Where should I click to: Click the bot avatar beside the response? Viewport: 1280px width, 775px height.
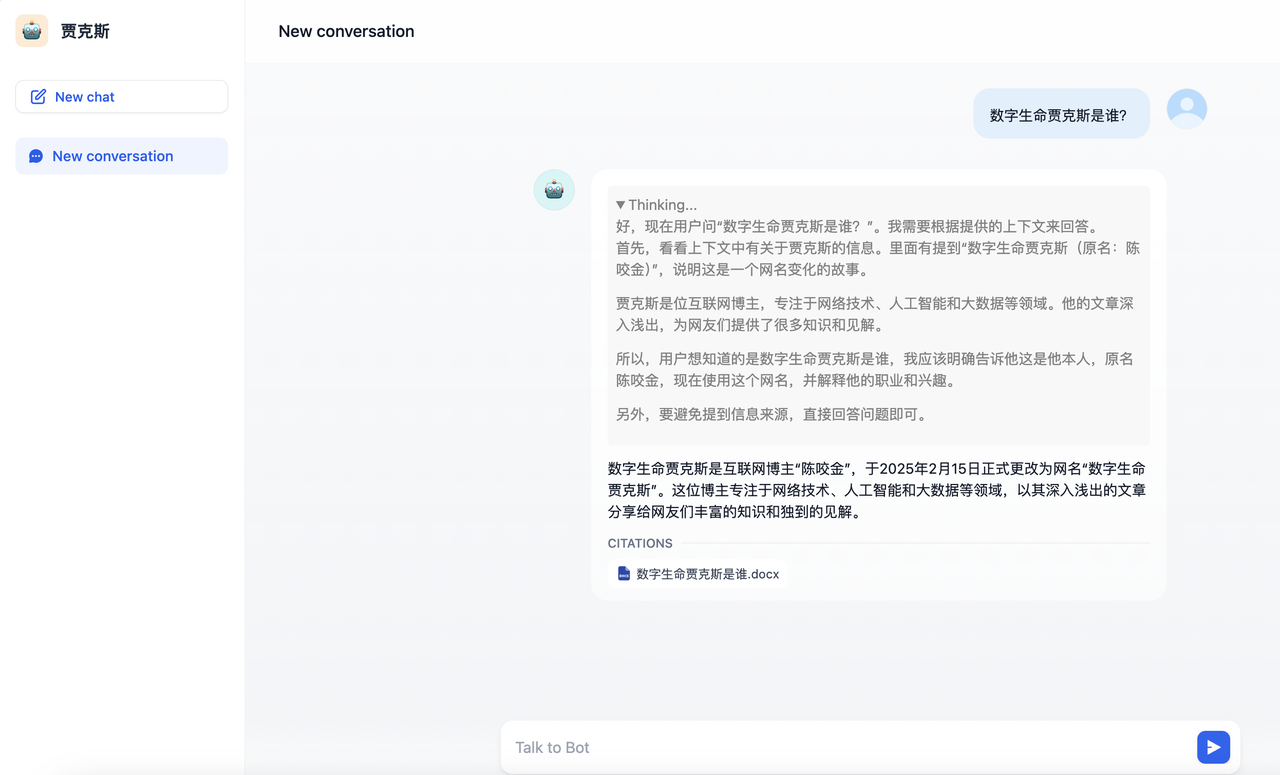(x=553, y=189)
